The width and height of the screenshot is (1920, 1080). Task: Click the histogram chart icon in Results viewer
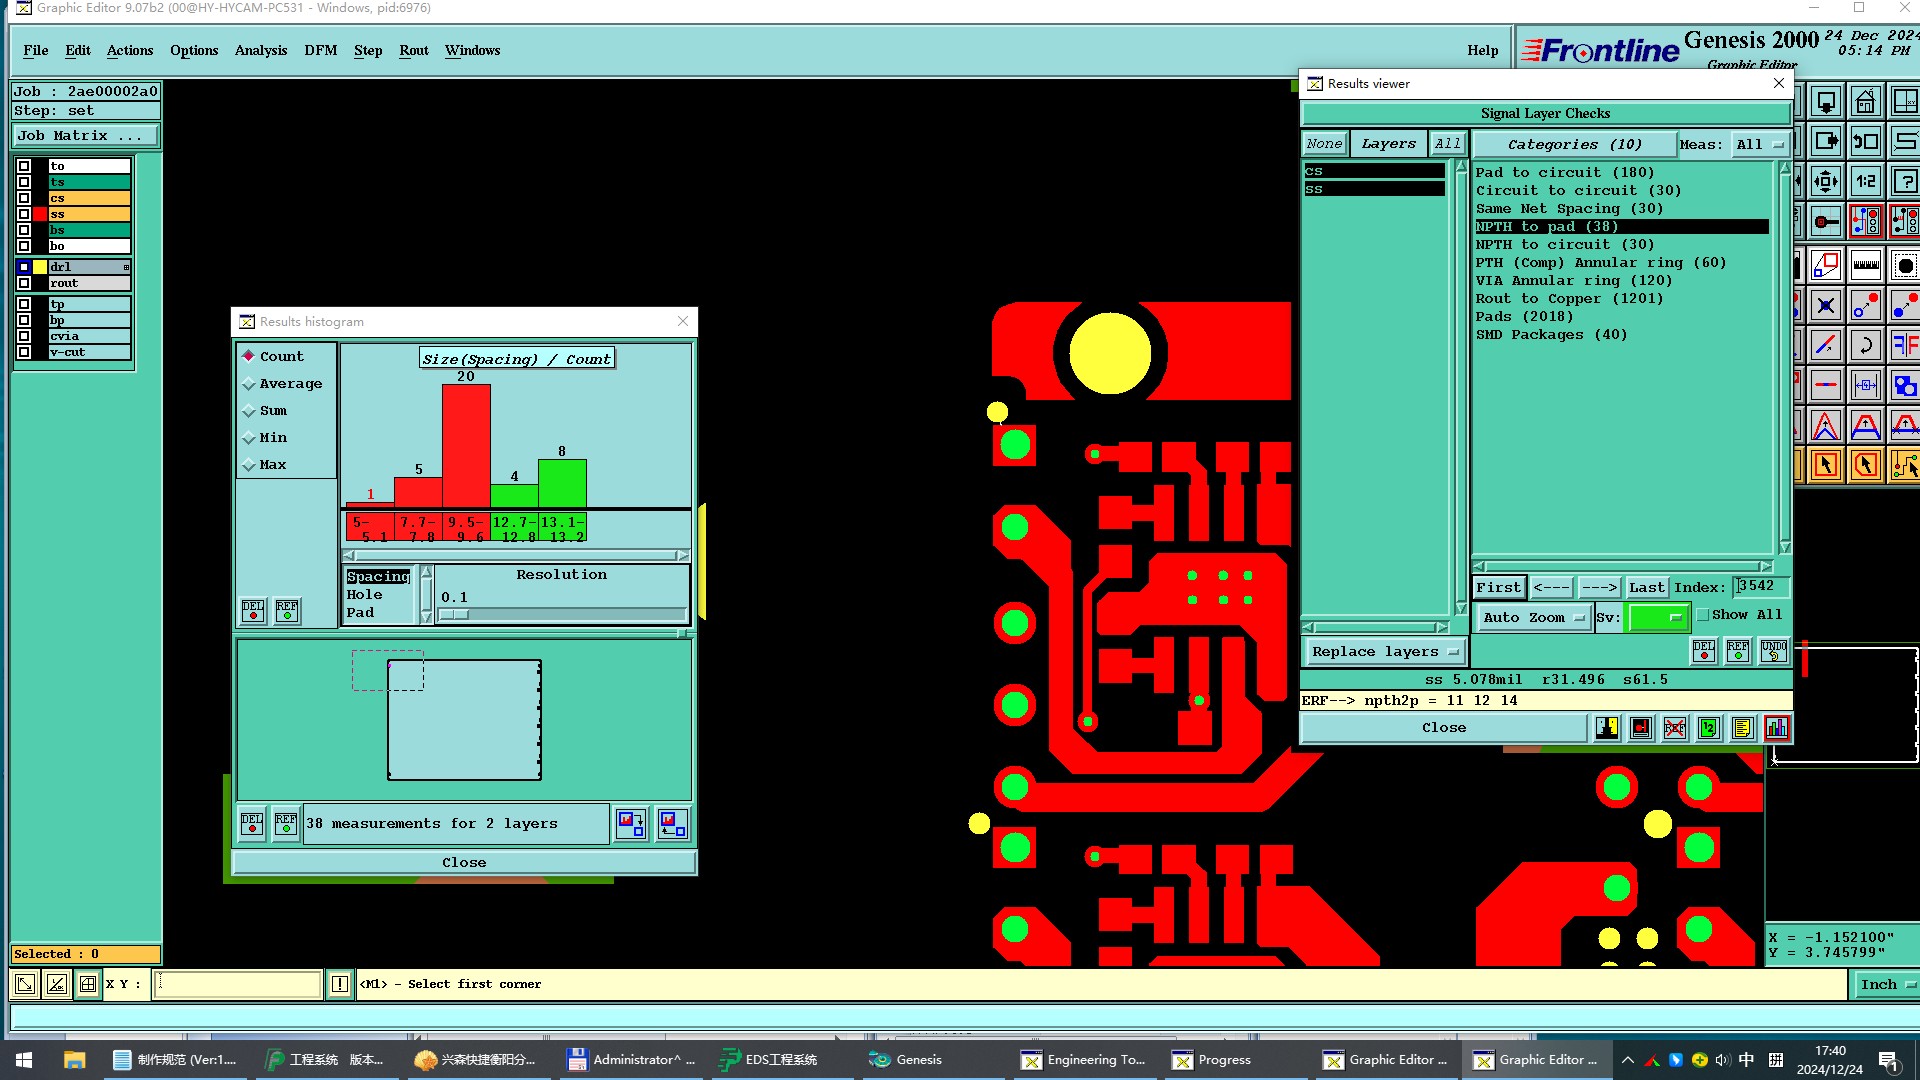1776,728
